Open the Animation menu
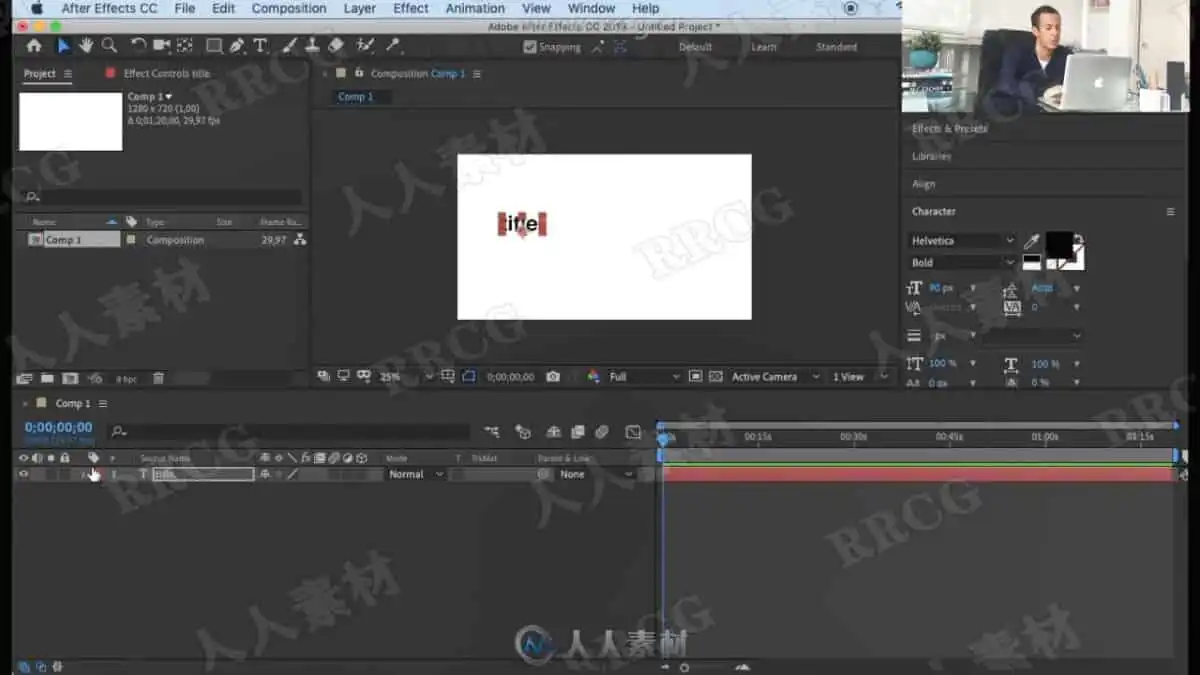Viewport: 1200px width, 675px height. pyautogui.click(x=475, y=8)
